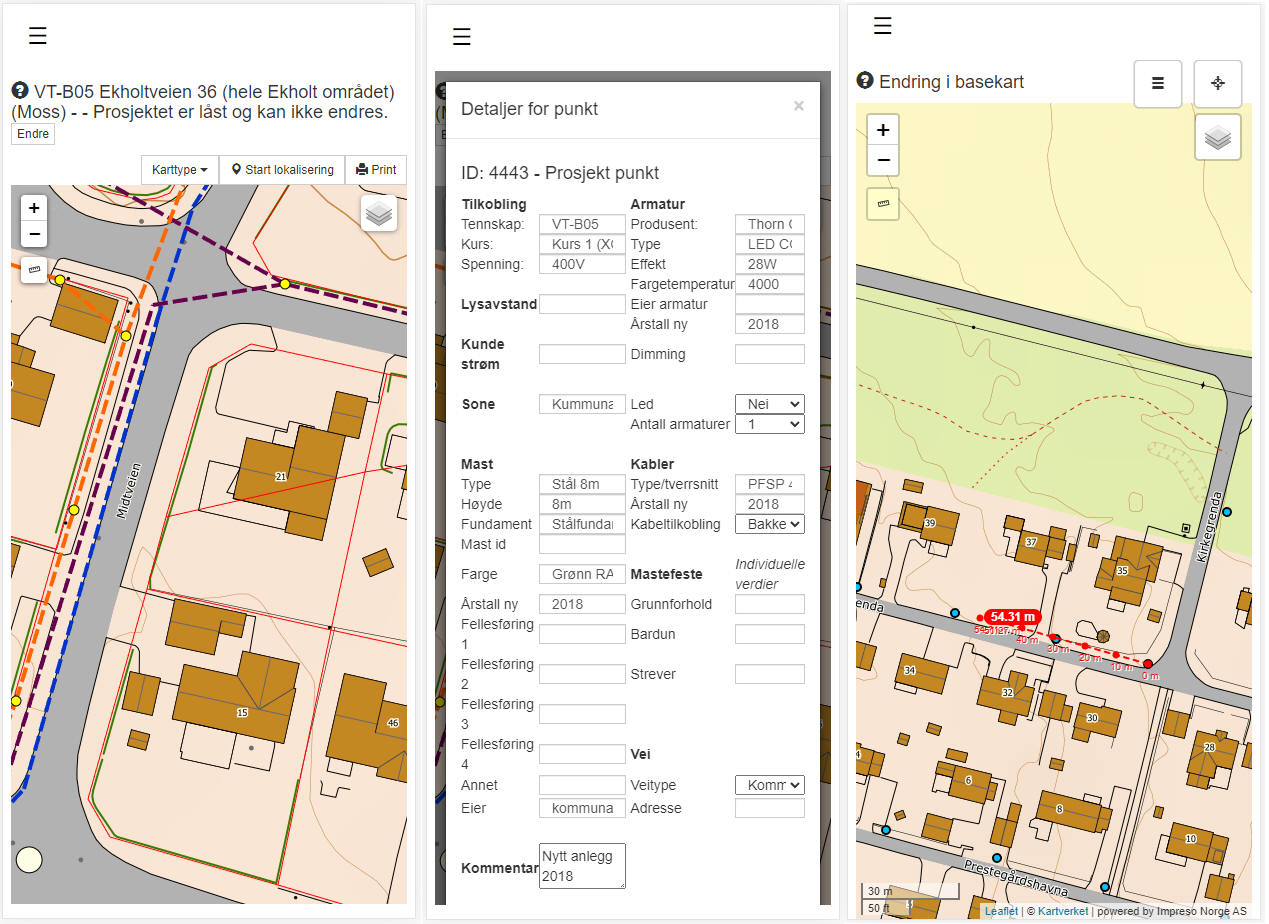Open the Veitype dropdown
The image size is (1269, 924).
(x=769, y=785)
